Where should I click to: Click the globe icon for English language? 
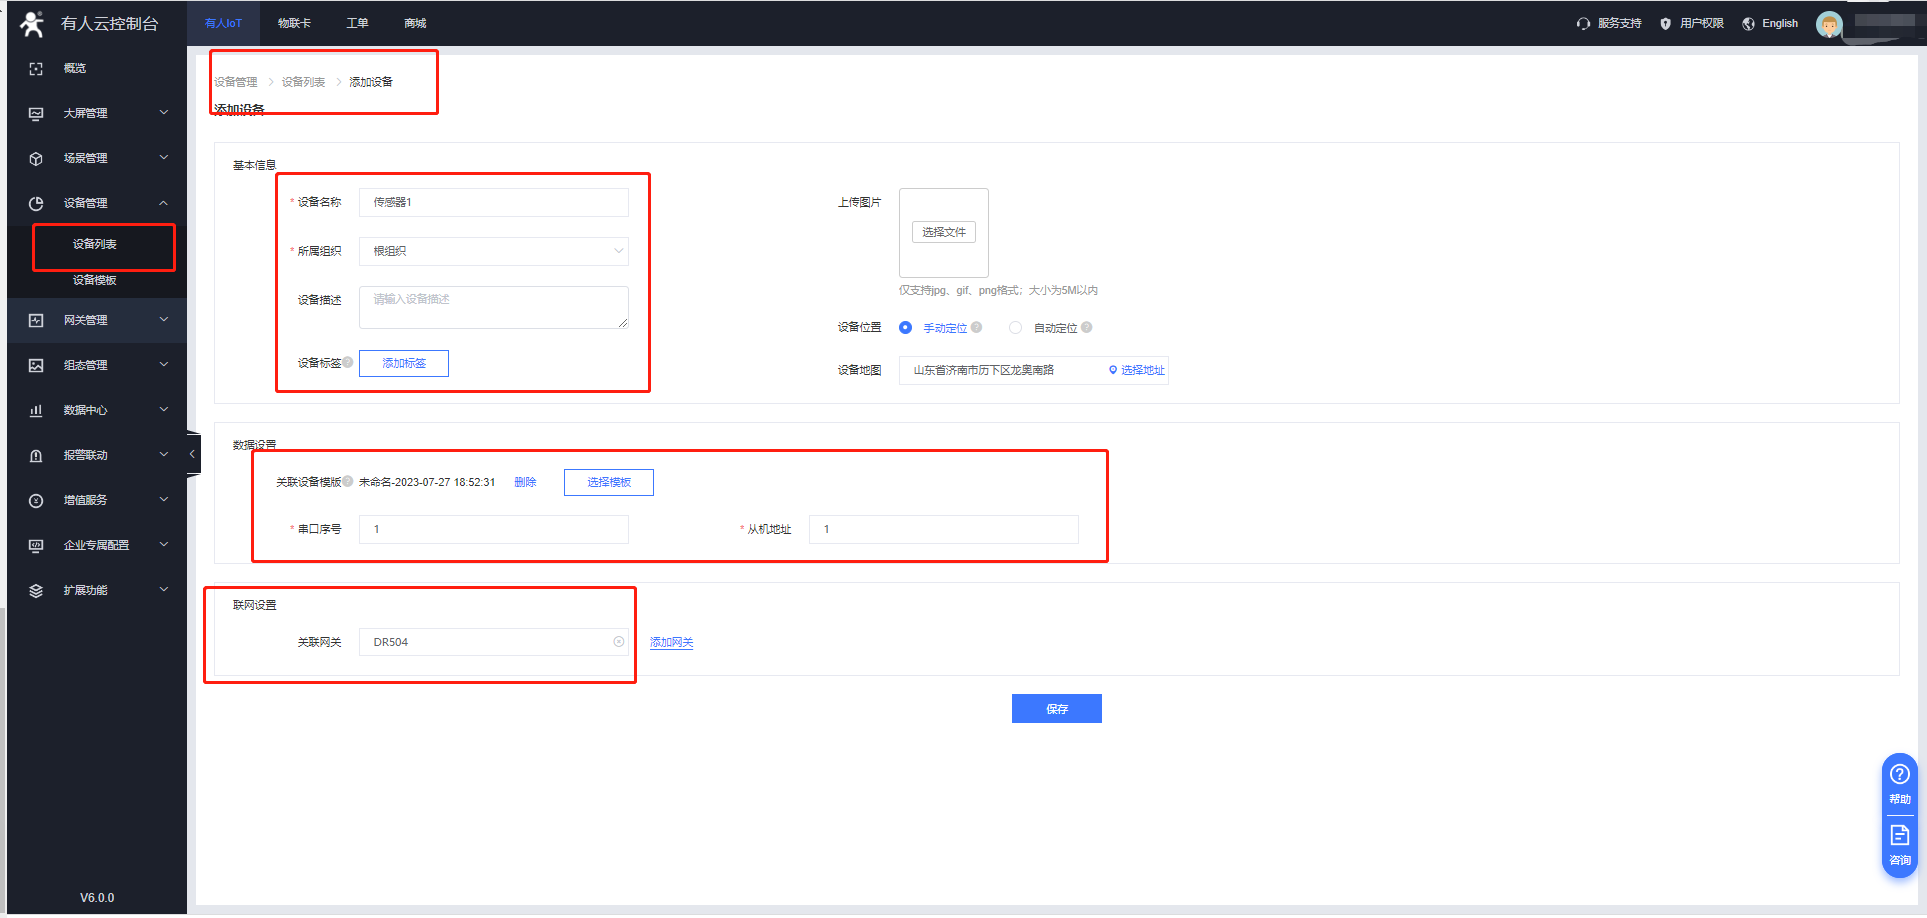click(x=1748, y=24)
